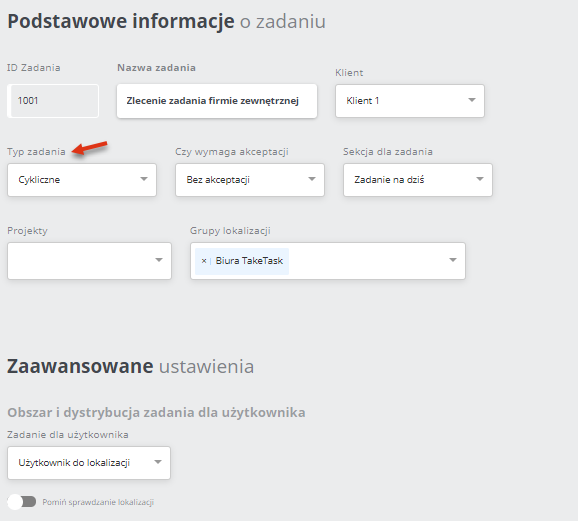Image resolution: width=578 pixels, height=521 pixels.
Task: Click the Typ zadania dropdown arrow
Action: coord(144,179)
